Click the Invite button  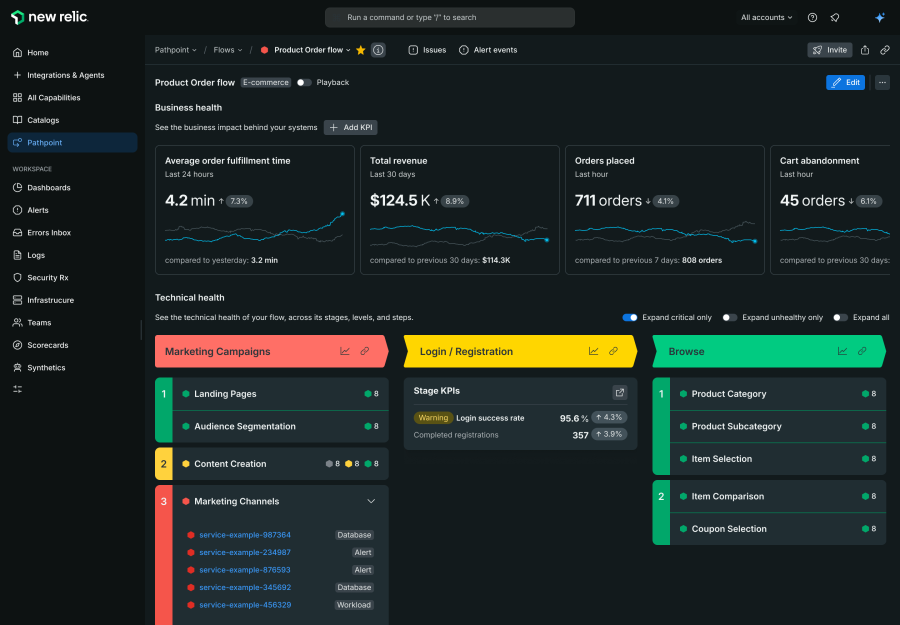[x=830, y=50]
